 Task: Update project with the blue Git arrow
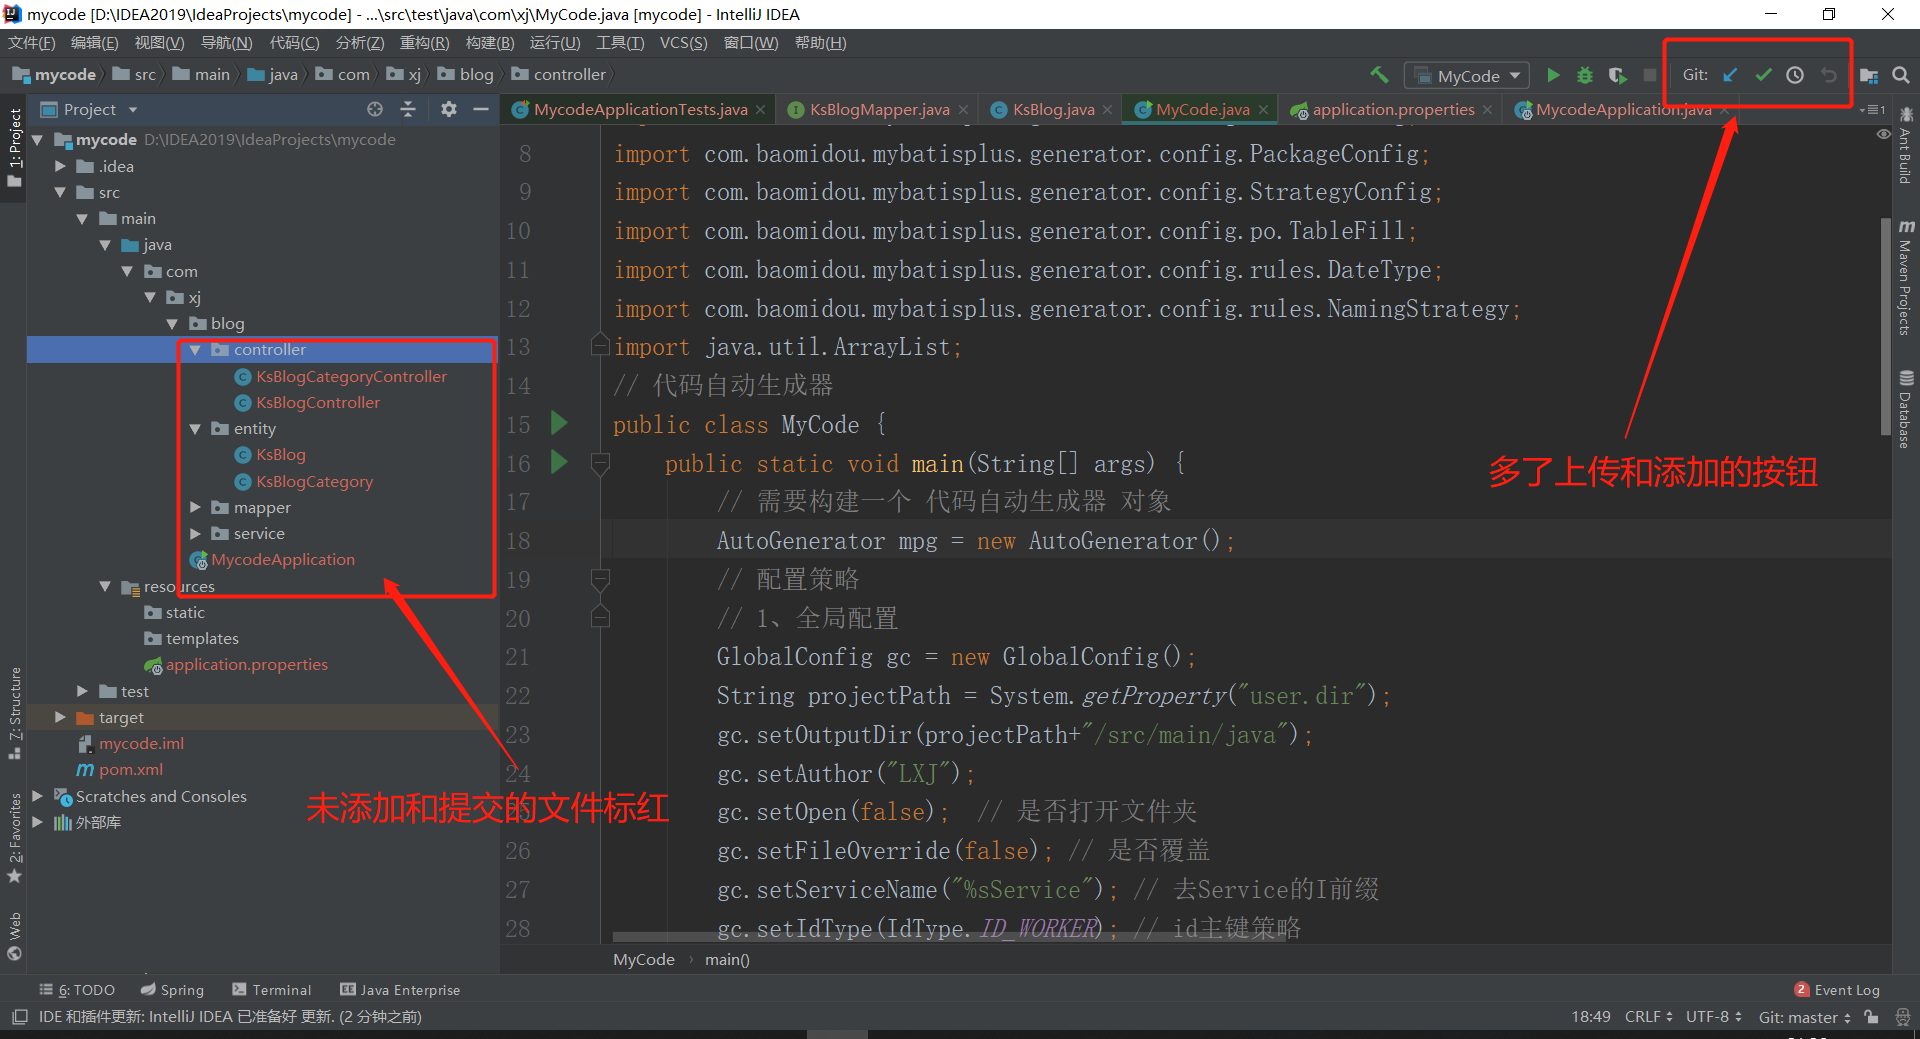[1730, 75]
